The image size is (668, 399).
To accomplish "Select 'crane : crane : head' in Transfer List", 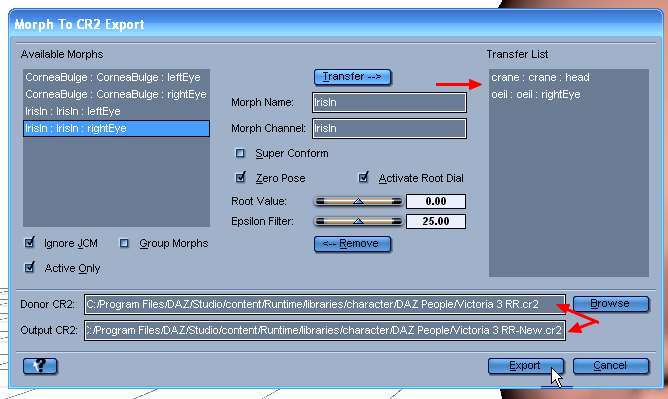I will coord(569,78).
